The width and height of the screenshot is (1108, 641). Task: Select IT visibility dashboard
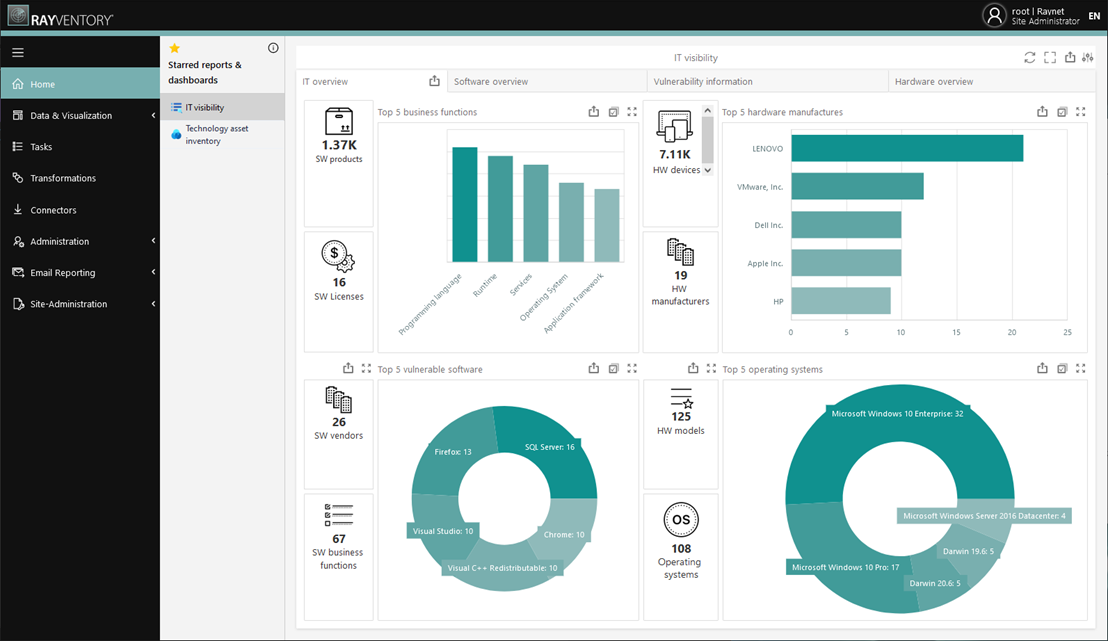coord(223,107)
